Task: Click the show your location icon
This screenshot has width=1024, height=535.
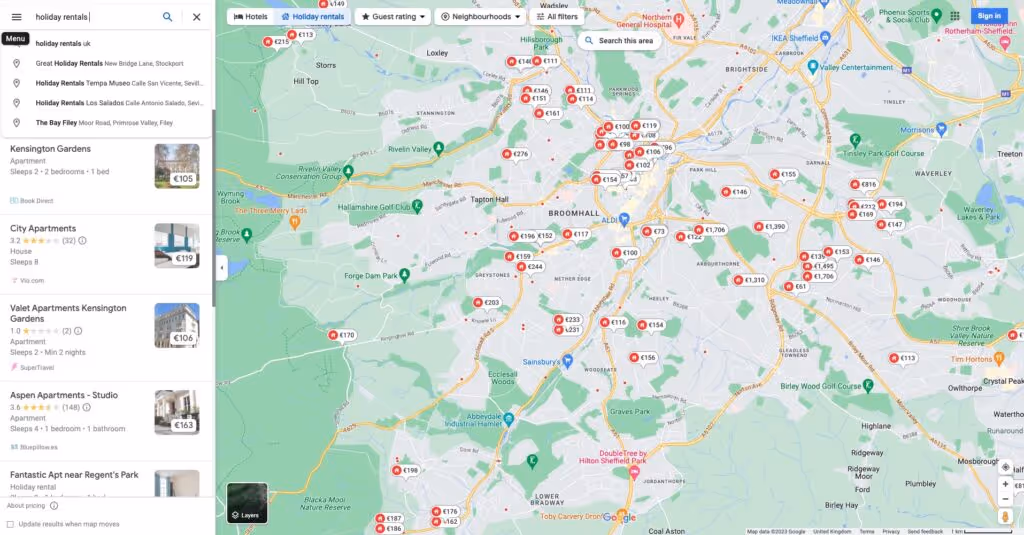Action: tap(1005, 467)
